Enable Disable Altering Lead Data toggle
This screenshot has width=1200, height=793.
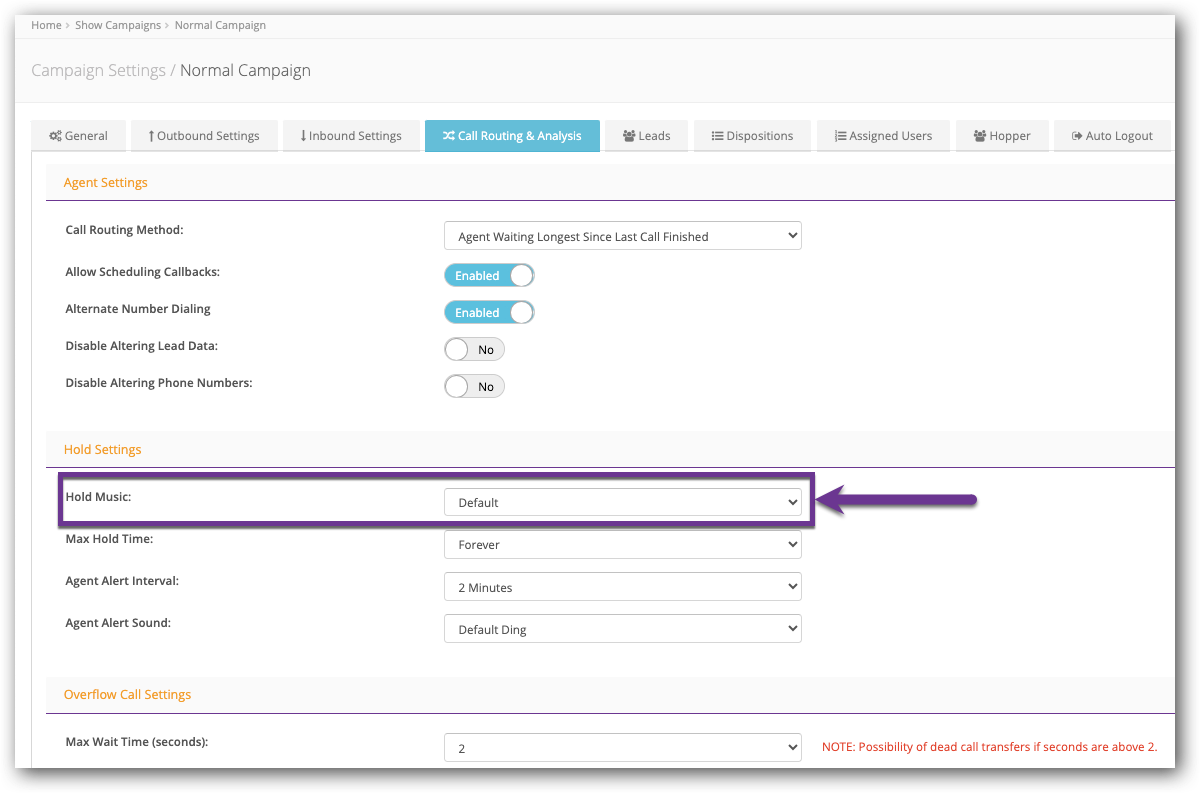474,350
